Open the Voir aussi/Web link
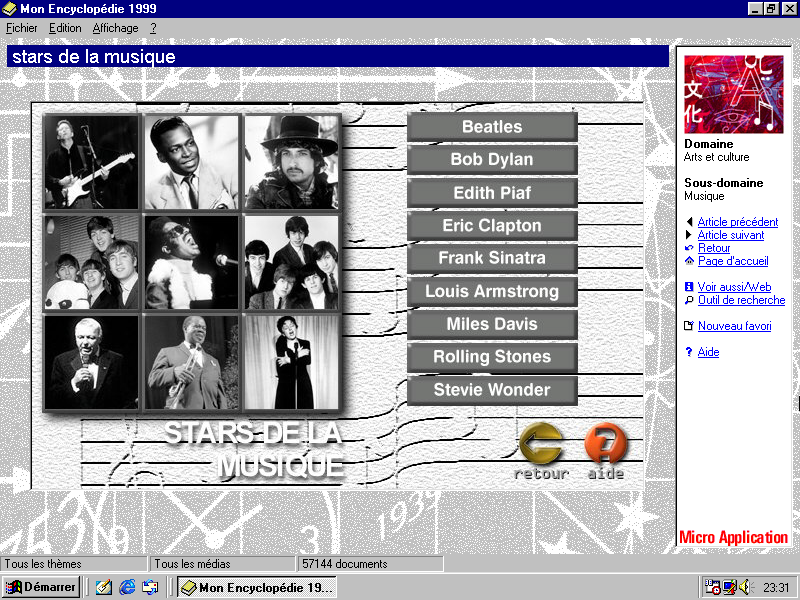 pyautogui.click(x=734, y=287)
